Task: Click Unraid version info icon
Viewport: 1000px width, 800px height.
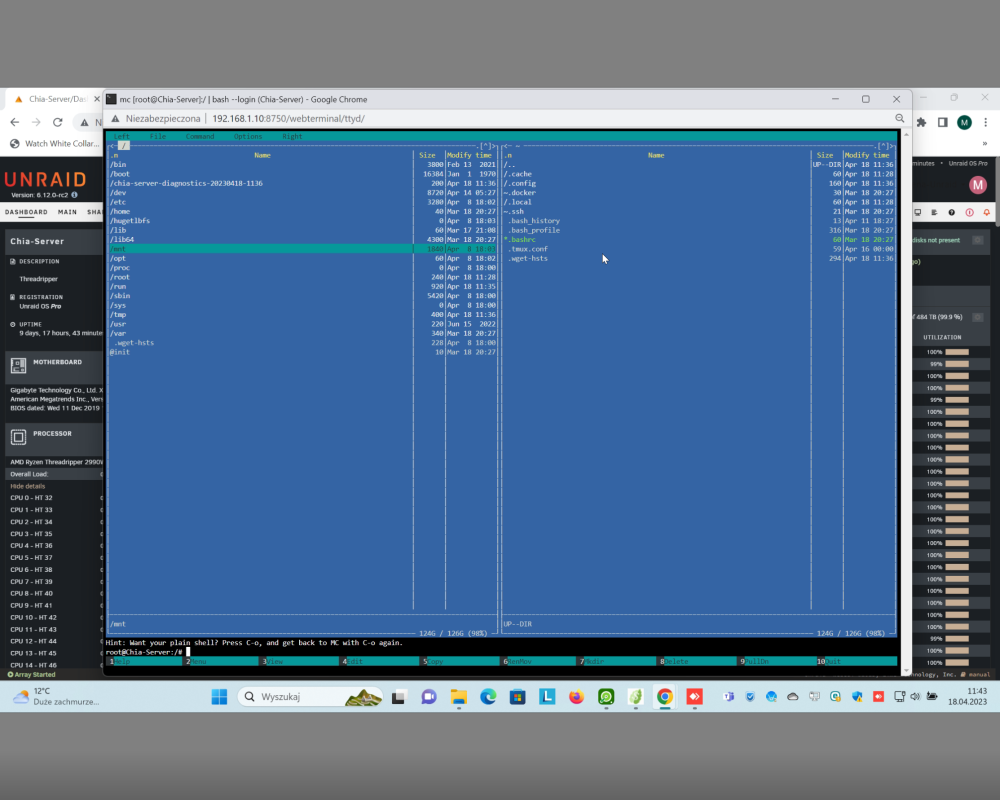Action: click(x=74, y=195)
